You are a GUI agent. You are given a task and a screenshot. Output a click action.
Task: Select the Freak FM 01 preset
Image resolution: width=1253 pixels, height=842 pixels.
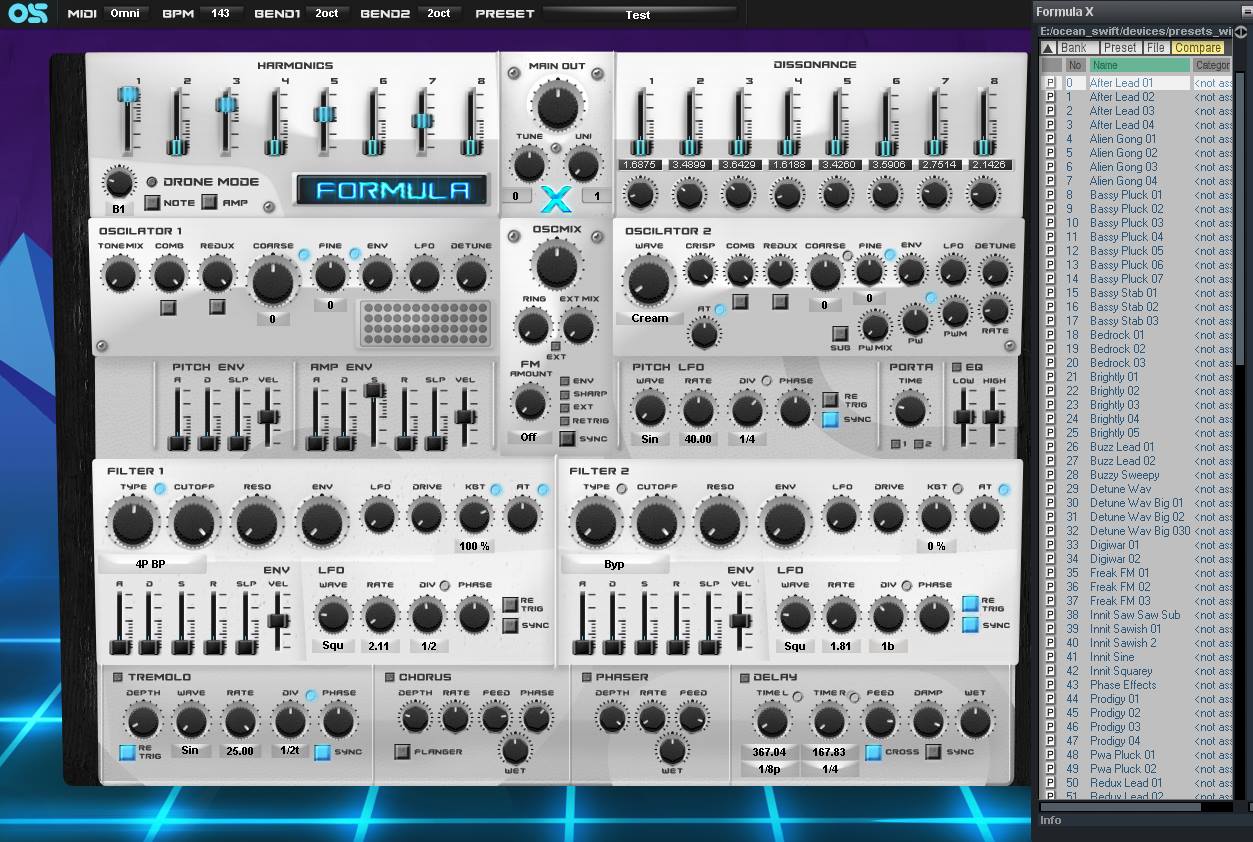pyautogui.click(x=1120, y=573)
